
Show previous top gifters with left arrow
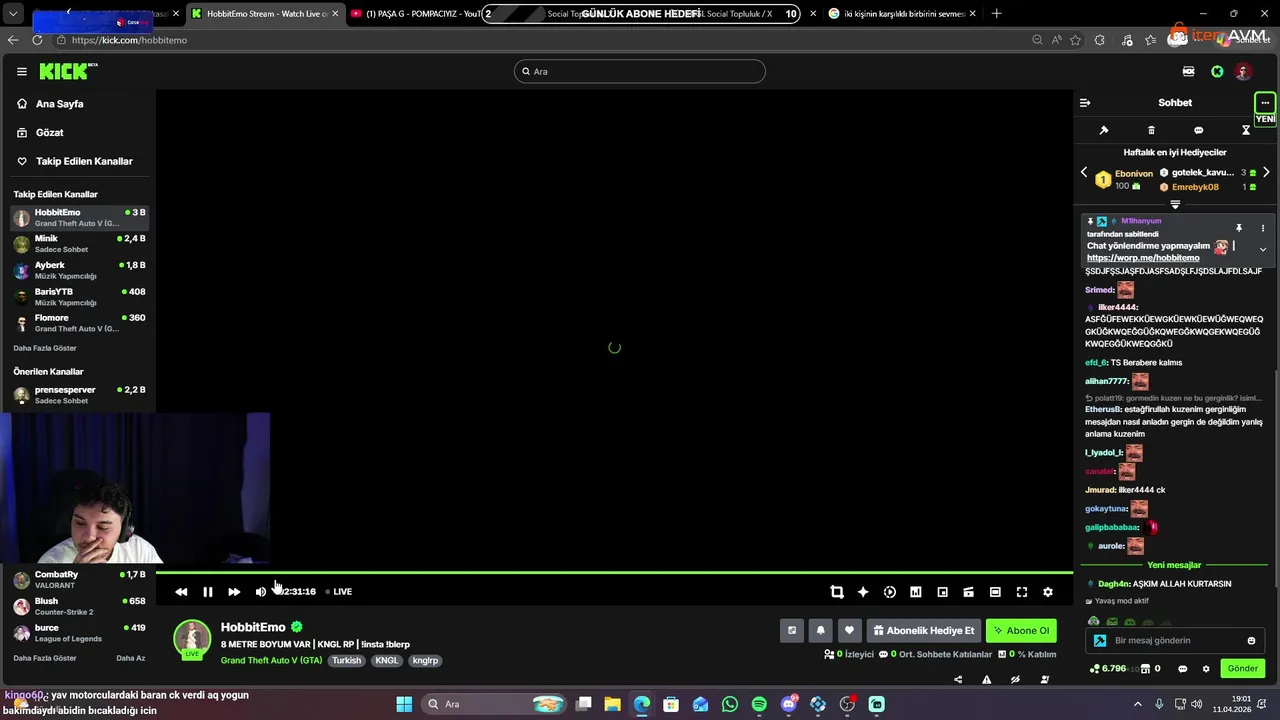(1084, 173)
